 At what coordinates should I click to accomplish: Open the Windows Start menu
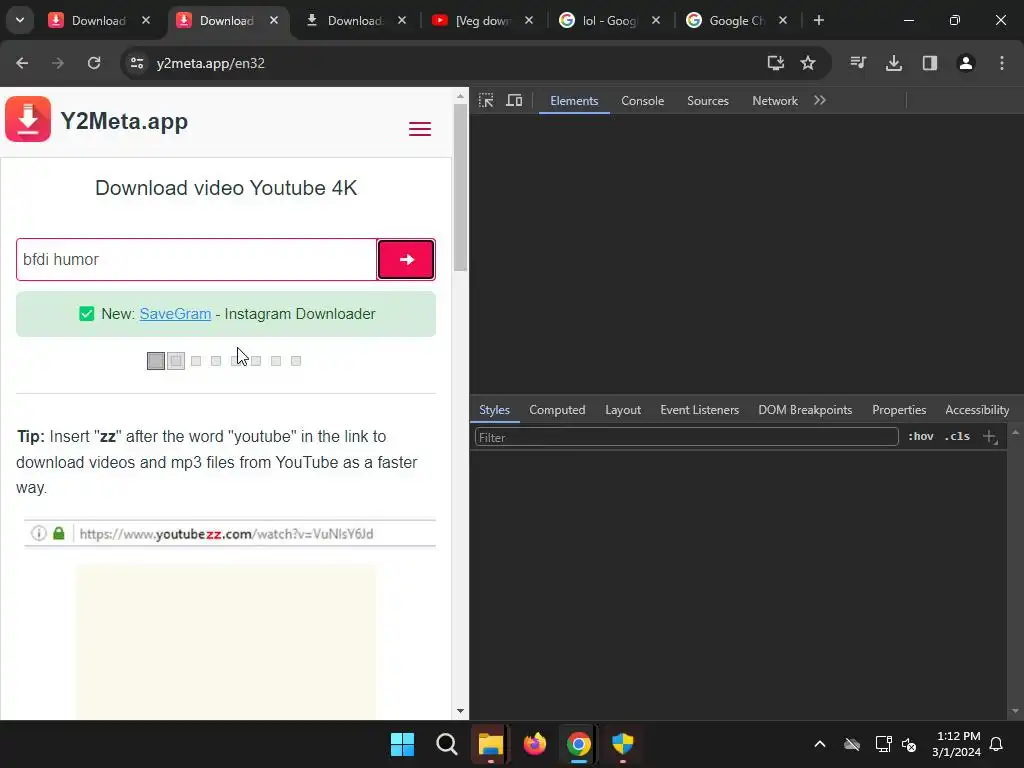(x=402, y=744)
